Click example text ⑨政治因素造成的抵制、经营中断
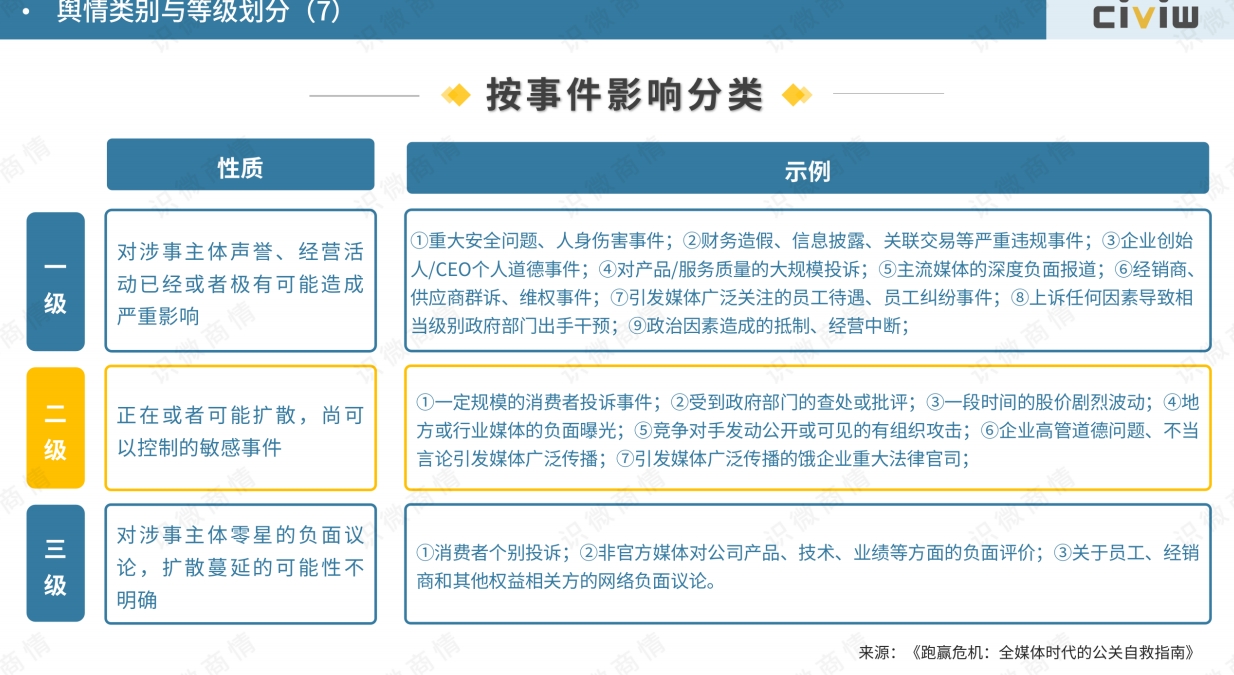This screenshot has height=675, width=1234. [767, 325]
